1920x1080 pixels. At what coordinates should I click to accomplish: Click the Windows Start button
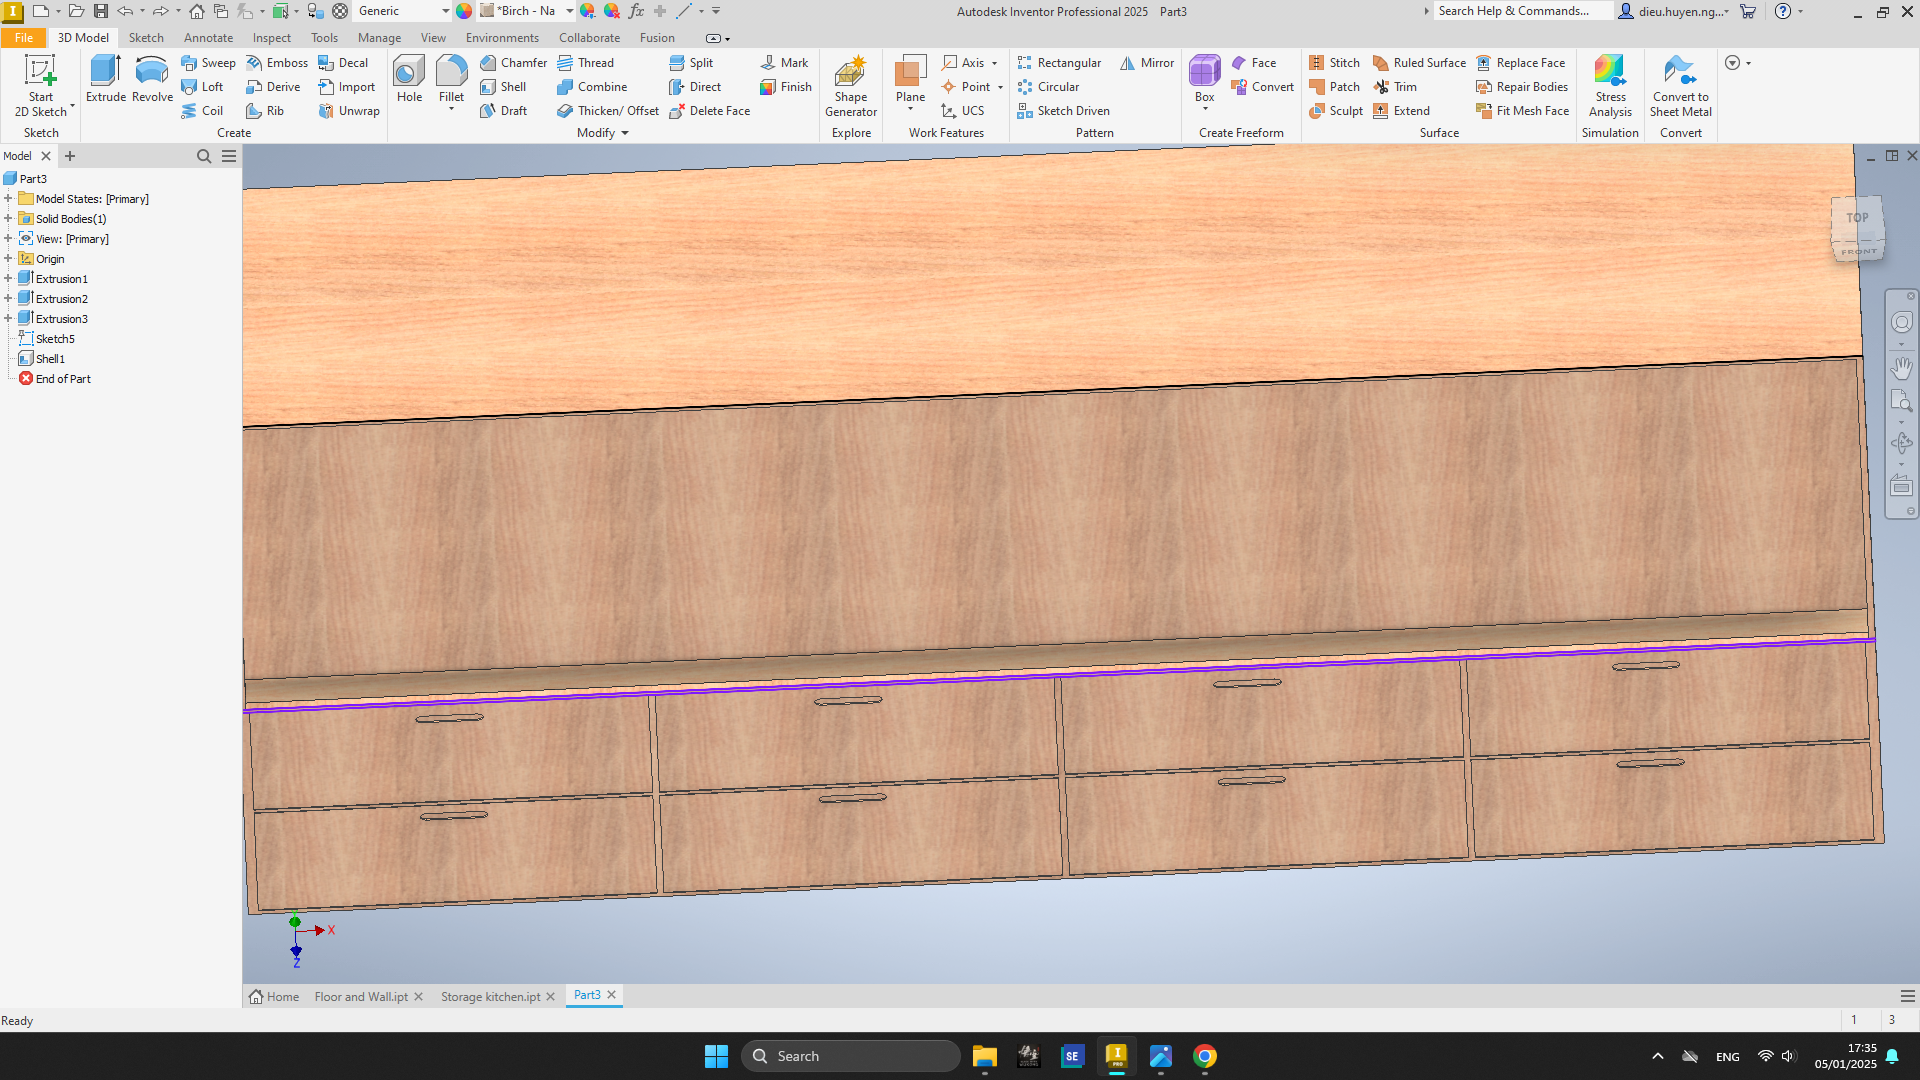point(716,1056)
